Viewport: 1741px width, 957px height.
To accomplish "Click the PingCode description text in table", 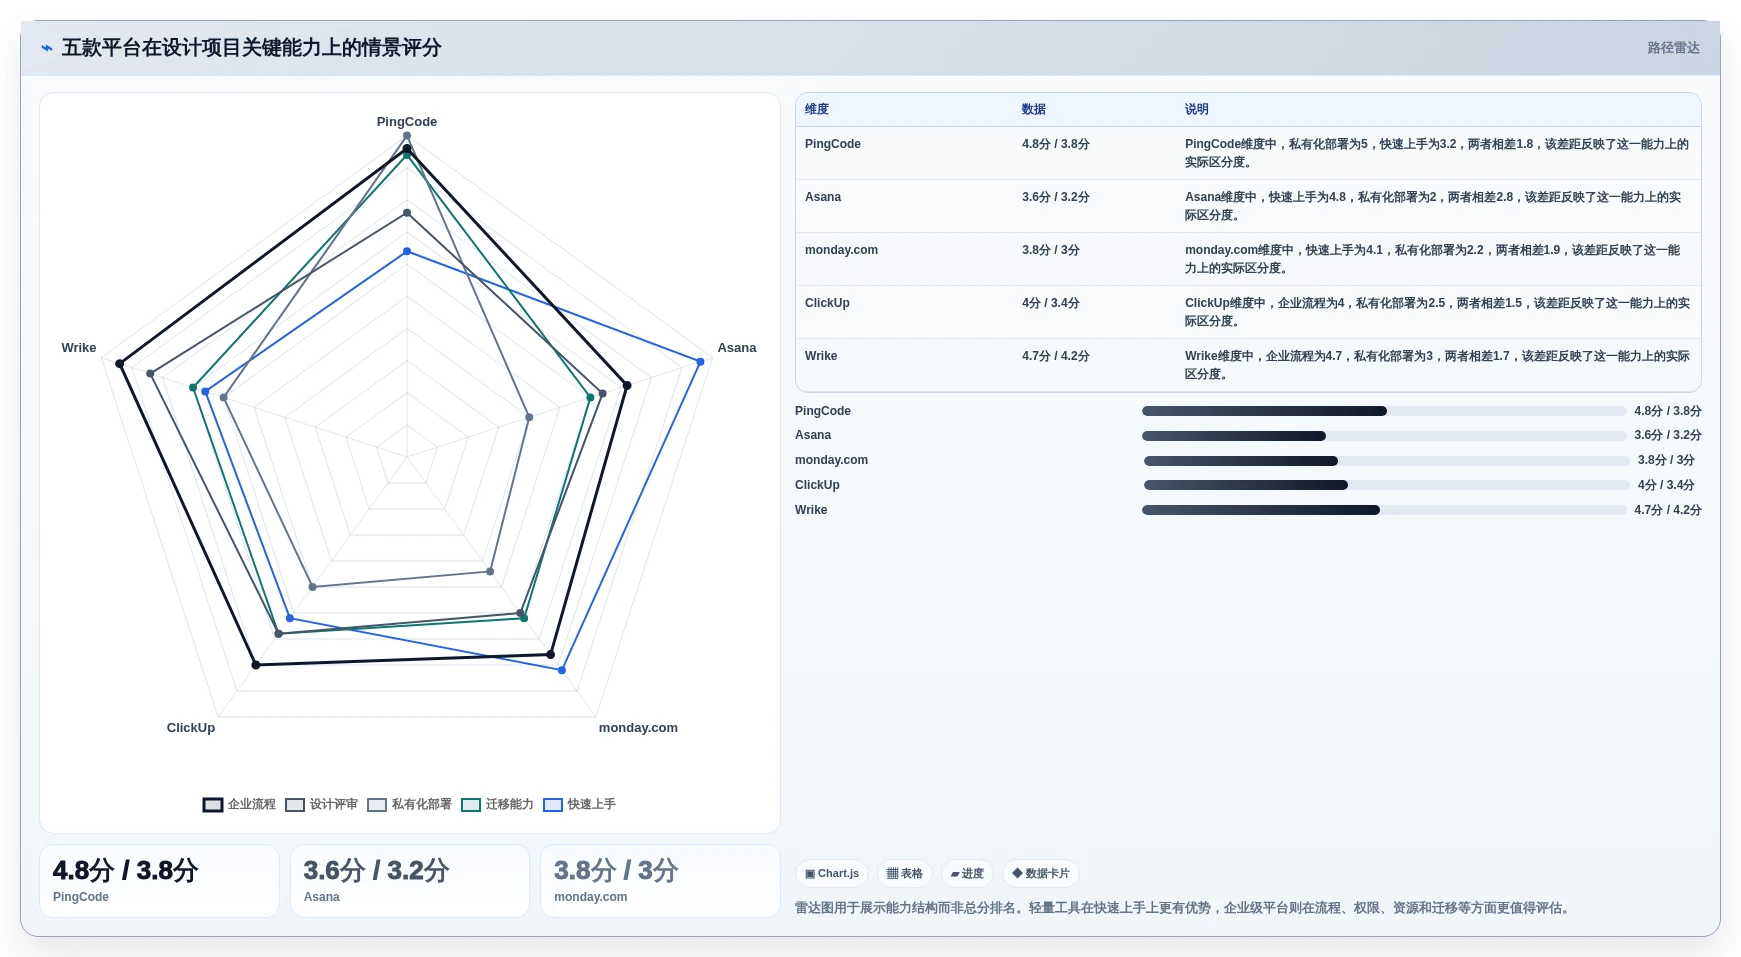I will (1437, 153).
